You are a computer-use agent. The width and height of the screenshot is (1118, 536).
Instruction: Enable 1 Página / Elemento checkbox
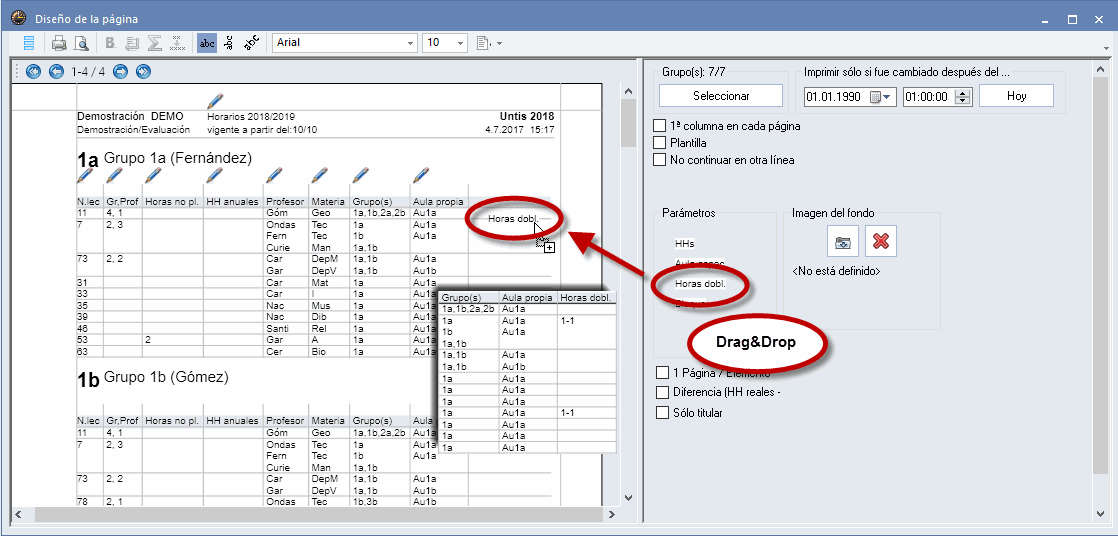pyautogui.click(x=662, y=373)
